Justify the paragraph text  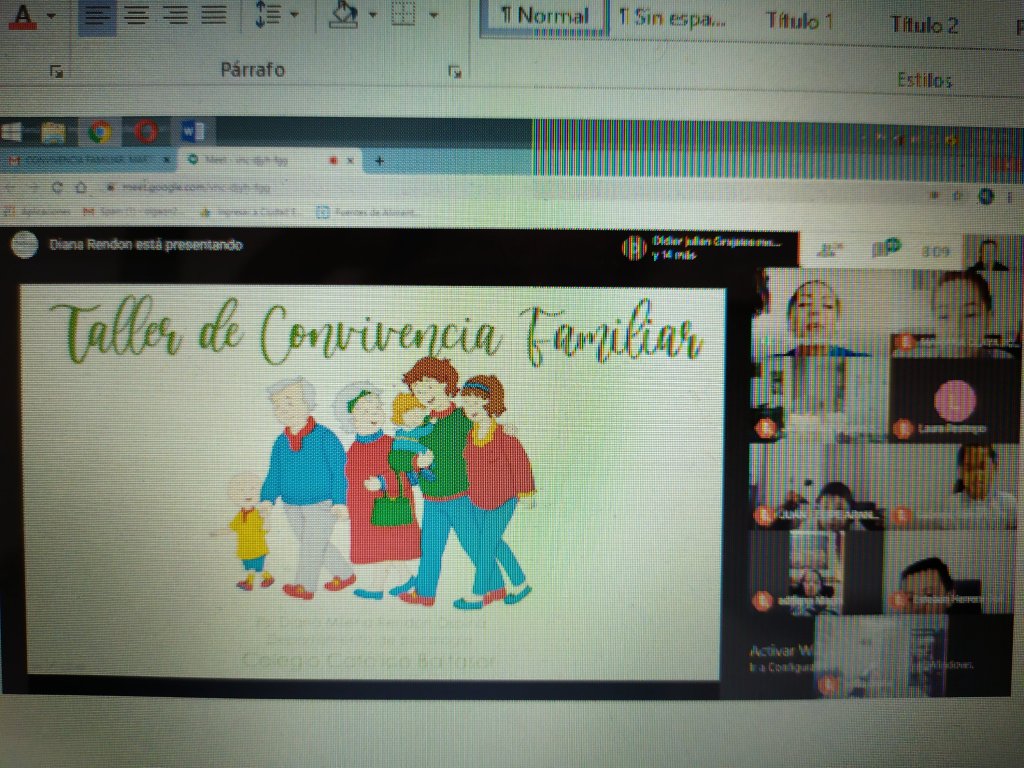pyautogui.click(x=213, y=15)
